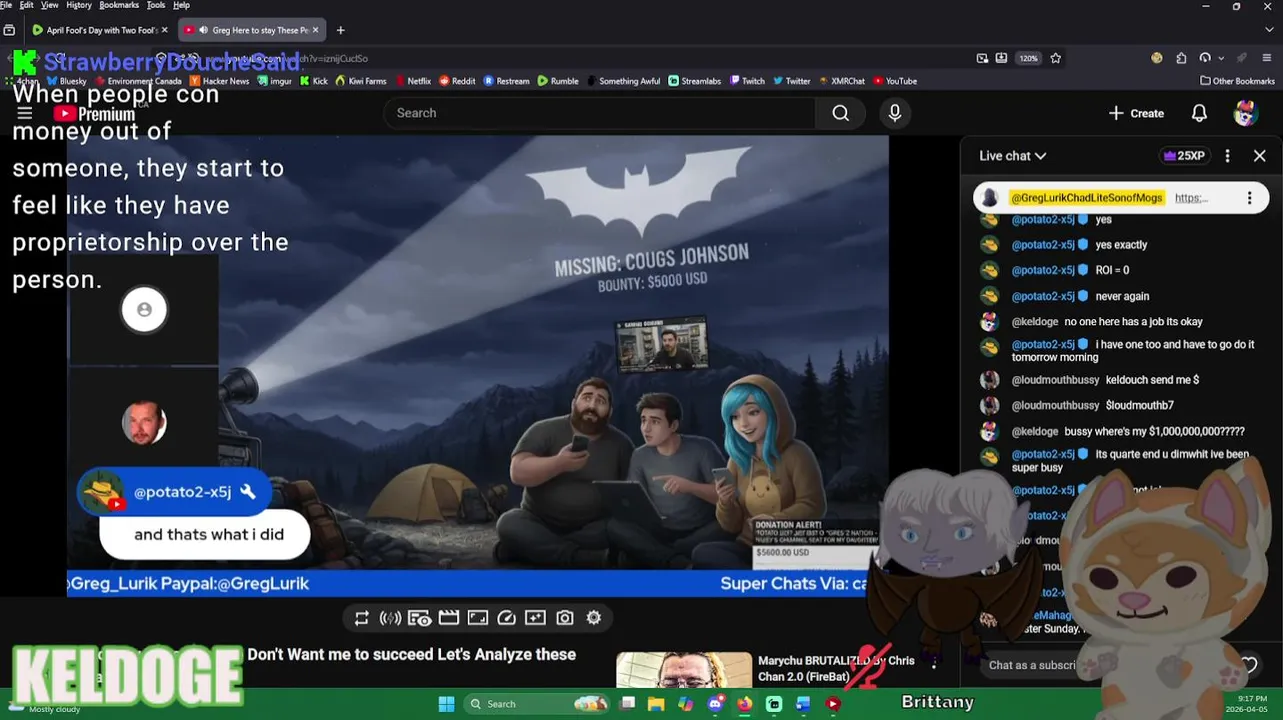Click @potato2-x5j name in 'ROI = 0' message
This screenshot has height=720, width=1283.
(1043, 270)
